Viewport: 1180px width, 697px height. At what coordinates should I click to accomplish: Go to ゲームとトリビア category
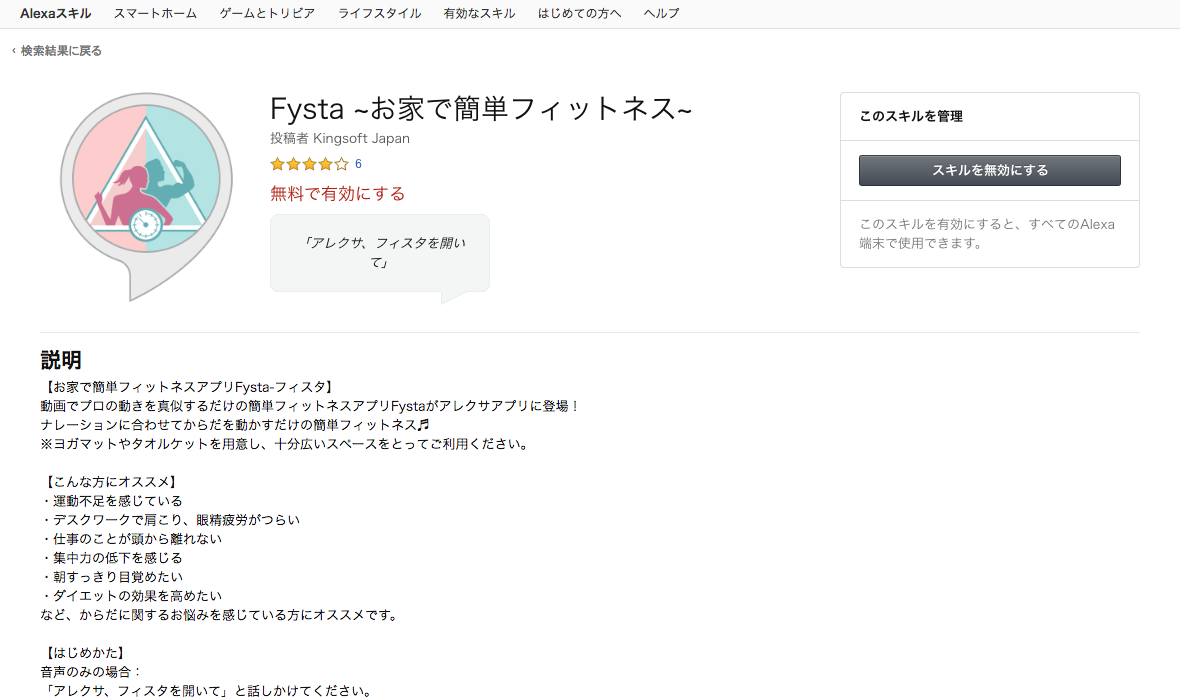(x=267, y=14)
